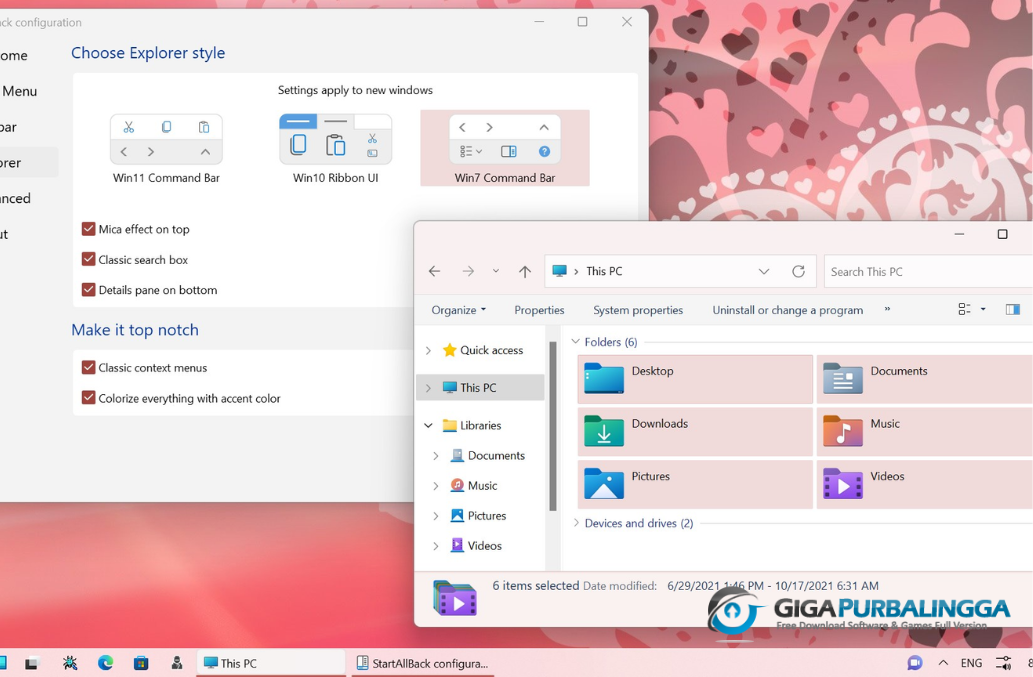
Task: Click the Up one level arrow
Action: [524, 271]
